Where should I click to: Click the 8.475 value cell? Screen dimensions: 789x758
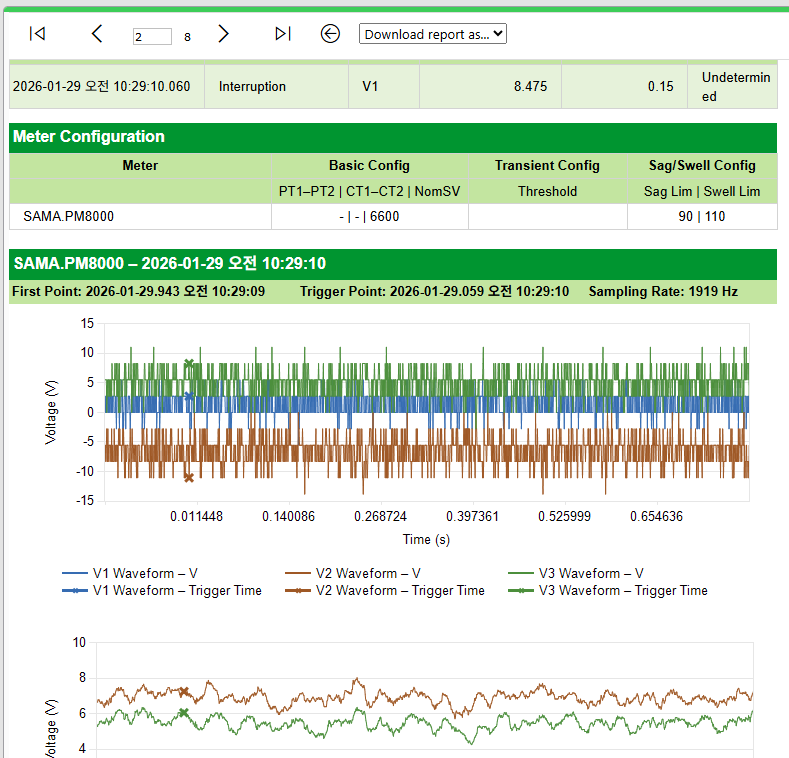[491, 87]
